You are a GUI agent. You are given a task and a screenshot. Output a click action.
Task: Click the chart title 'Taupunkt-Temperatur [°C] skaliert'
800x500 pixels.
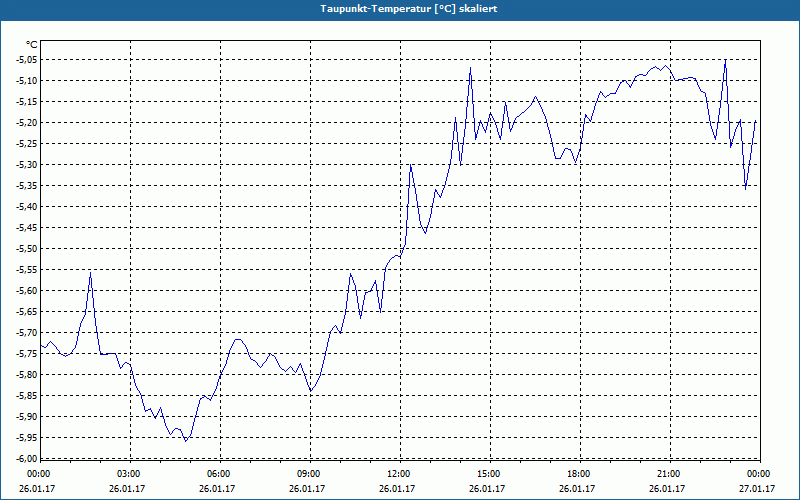click(409, 9)
